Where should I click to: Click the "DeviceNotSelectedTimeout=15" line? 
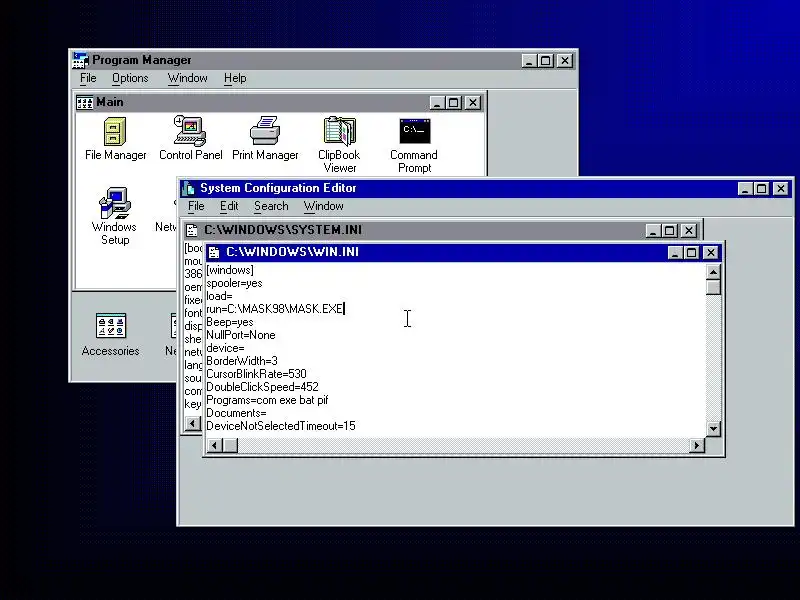point(281,426)
